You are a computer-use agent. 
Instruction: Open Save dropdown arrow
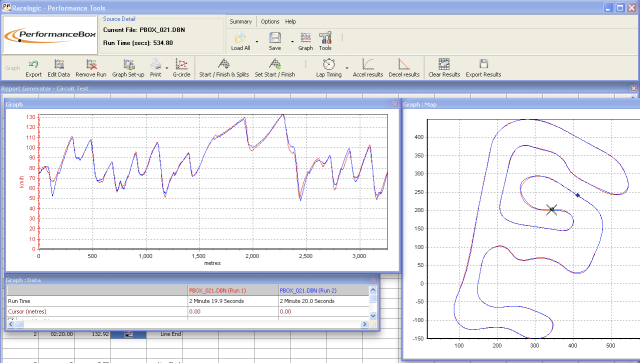coord(292,41)
